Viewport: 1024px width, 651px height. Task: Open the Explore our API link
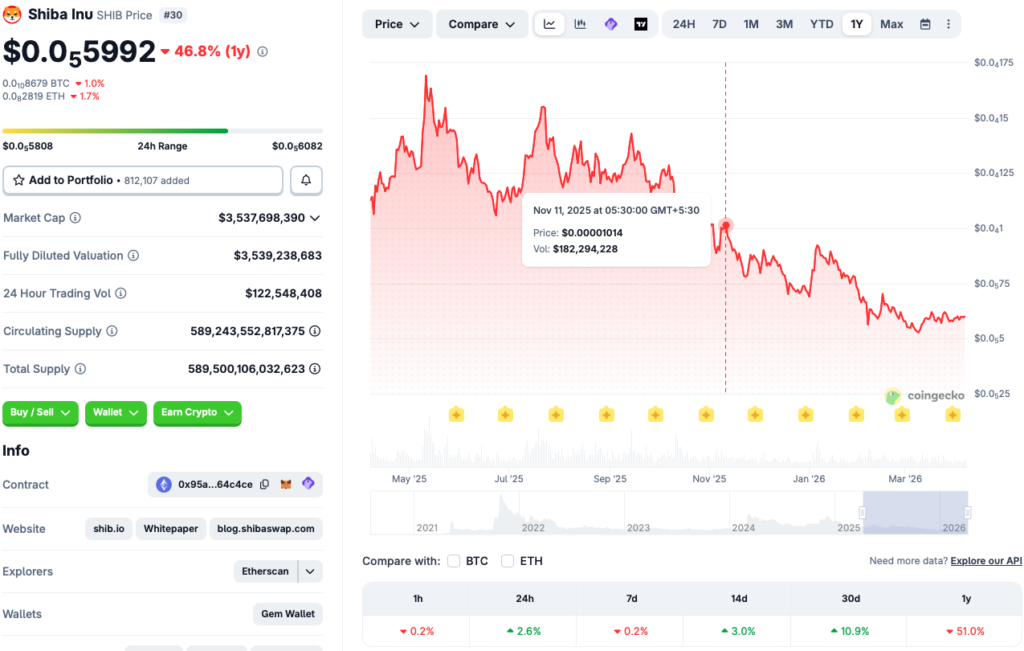(x=986, y=561)
